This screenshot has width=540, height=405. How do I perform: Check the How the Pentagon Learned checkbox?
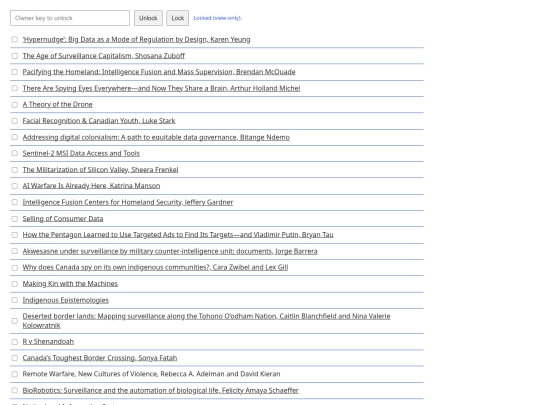coord(14,235)
